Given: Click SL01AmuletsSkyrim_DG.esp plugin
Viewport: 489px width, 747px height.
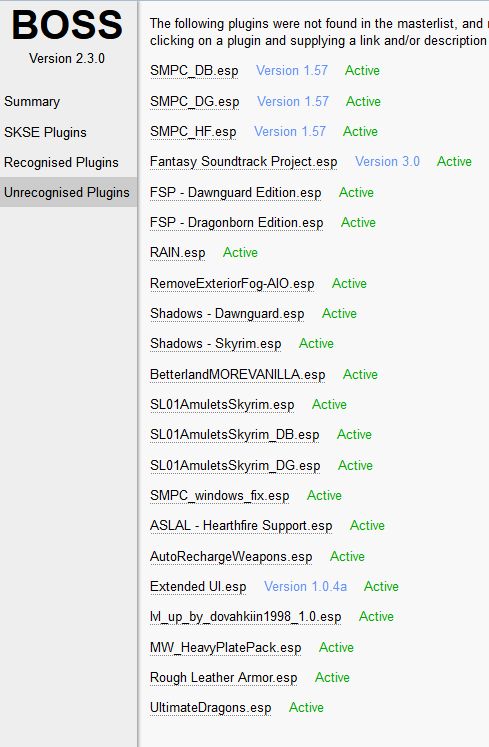Looking at the screenshot, I should 235,465.
